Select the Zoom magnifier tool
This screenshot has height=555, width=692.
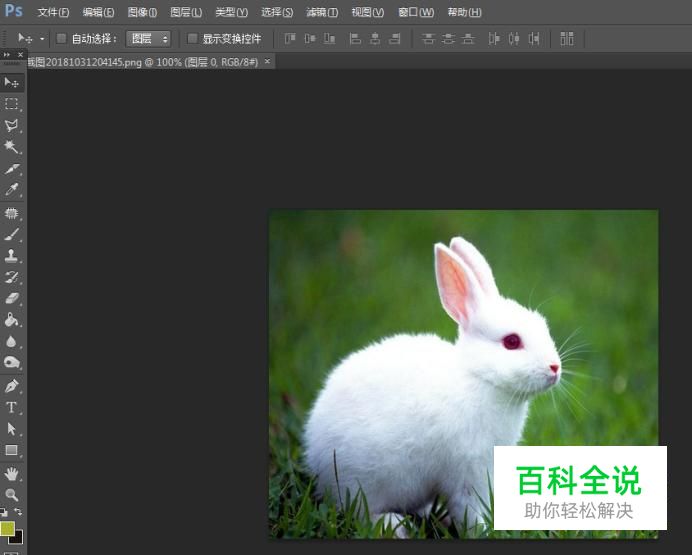click(12, 494)
